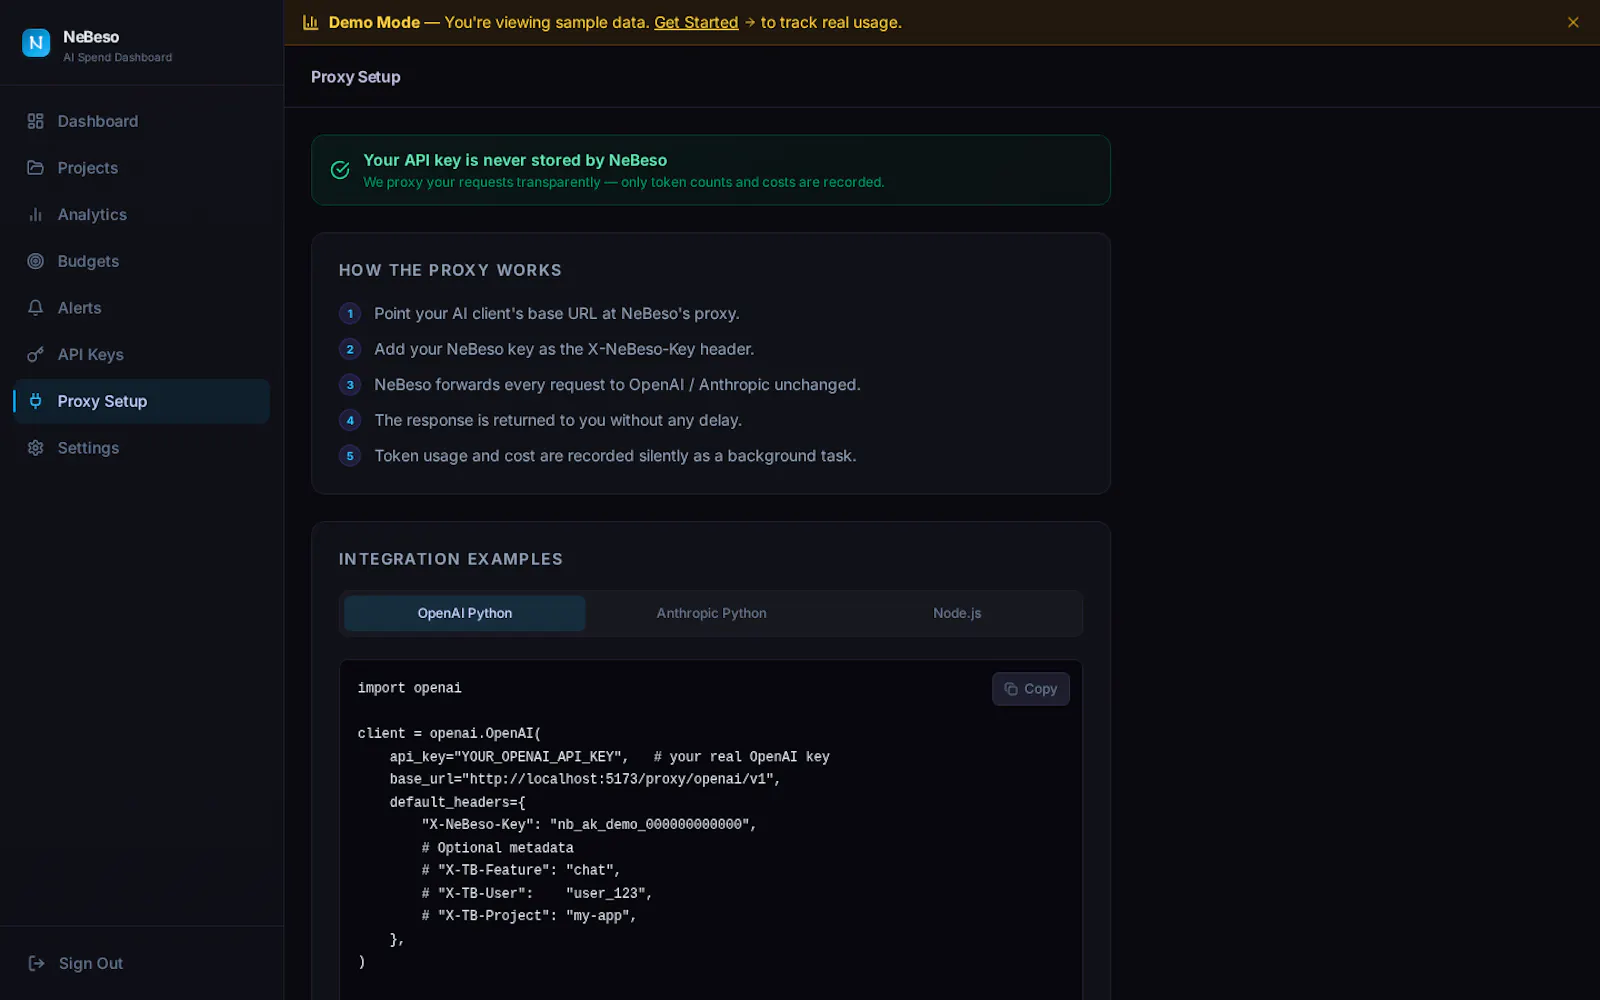The image size is (1600, 1000).
Task: Click step 4 number badge
Action: pyautogui.click(x=350, y=420)
